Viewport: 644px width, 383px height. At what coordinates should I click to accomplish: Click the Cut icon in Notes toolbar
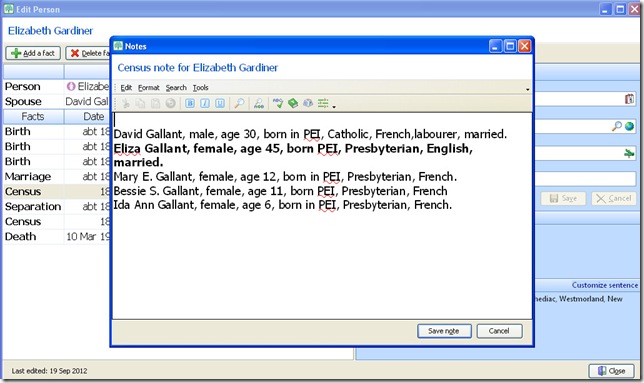[x=126, y=103]
